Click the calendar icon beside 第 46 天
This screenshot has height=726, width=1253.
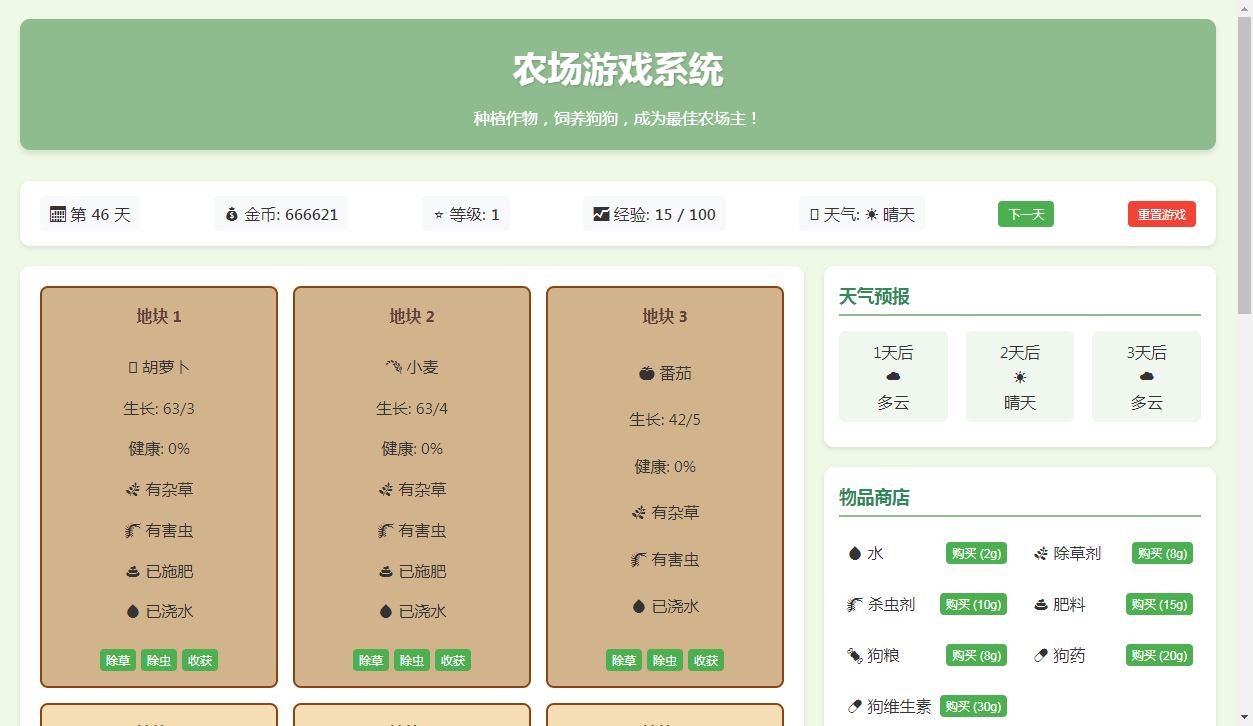click(55, 214)
